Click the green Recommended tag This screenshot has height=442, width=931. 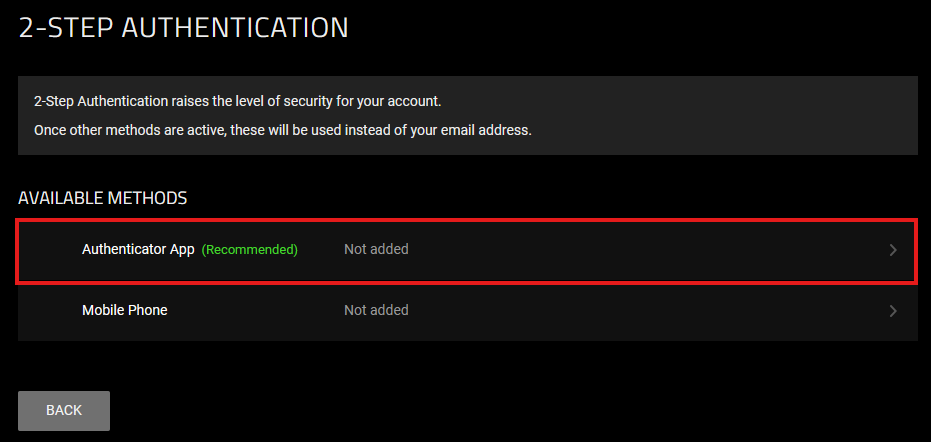250,249
